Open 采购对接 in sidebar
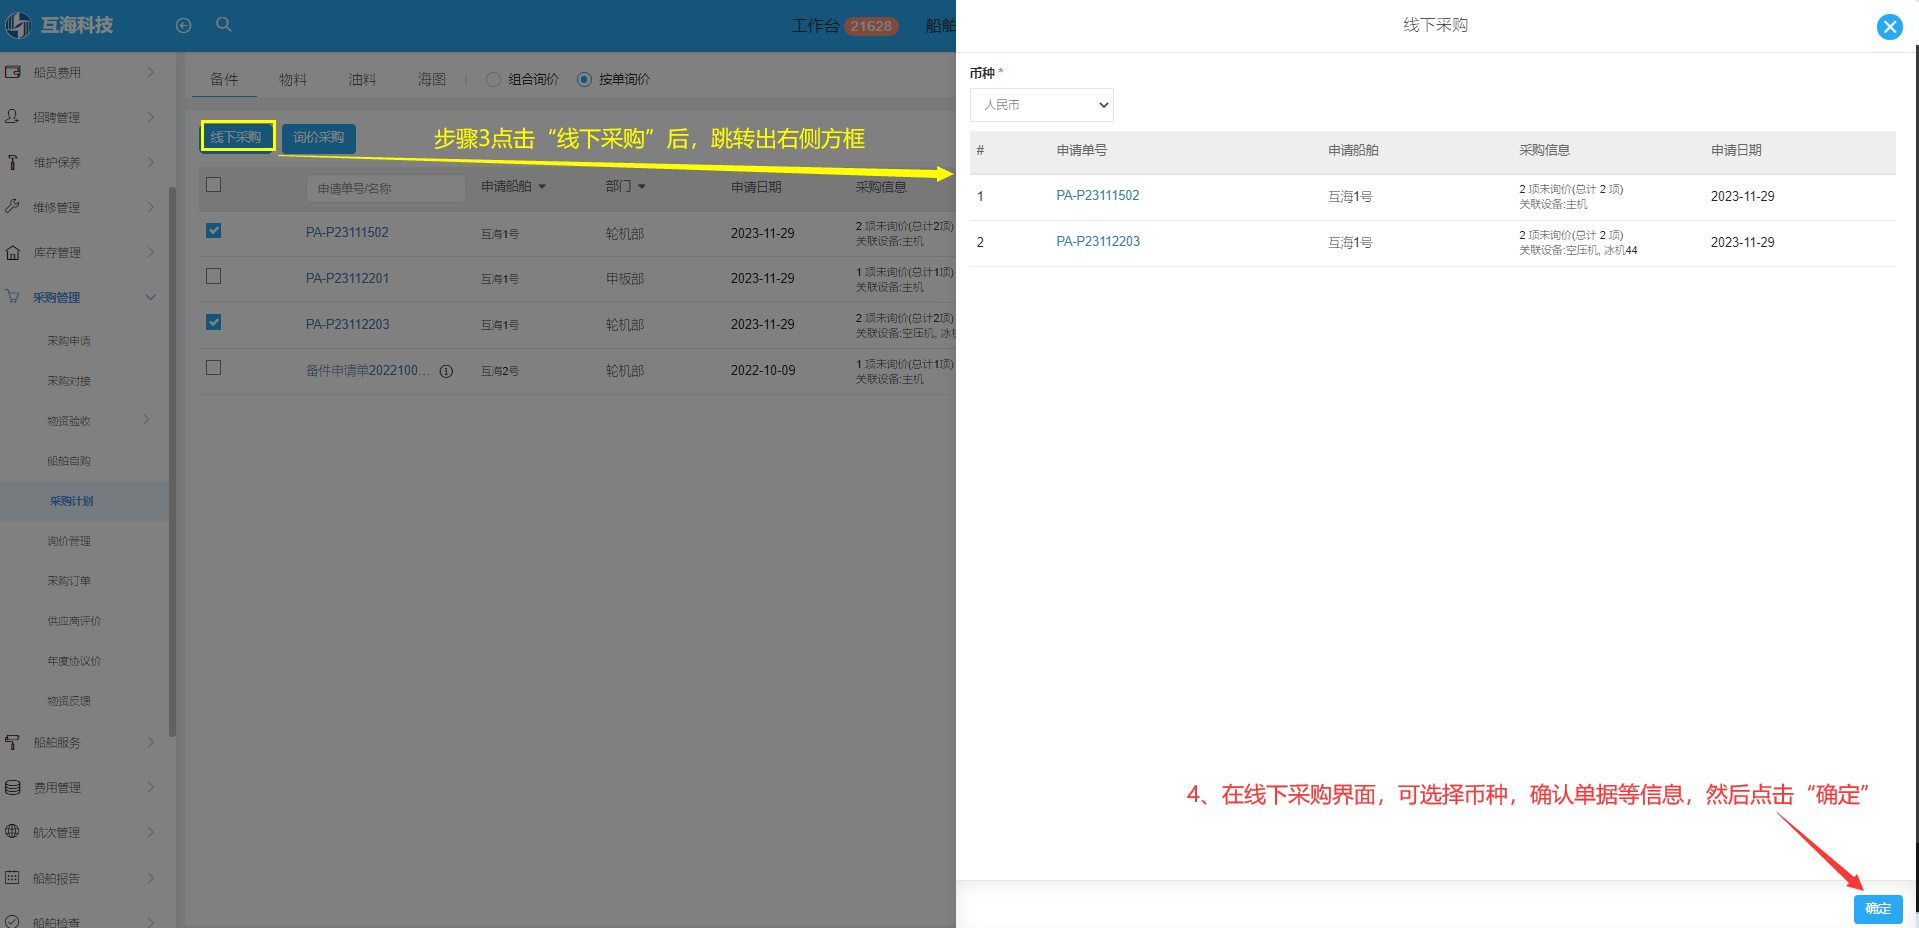 [69, 381]
